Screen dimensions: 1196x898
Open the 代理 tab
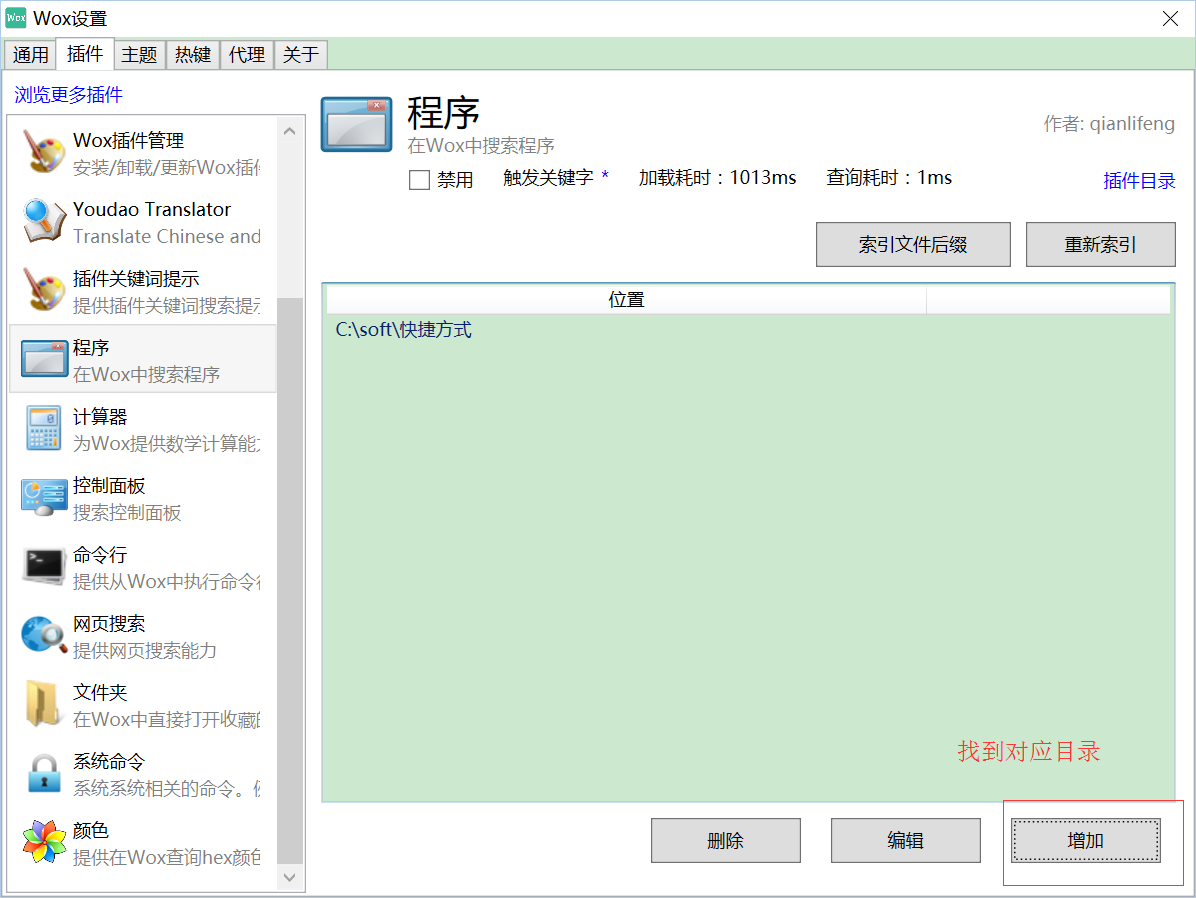tap(247, 55)
